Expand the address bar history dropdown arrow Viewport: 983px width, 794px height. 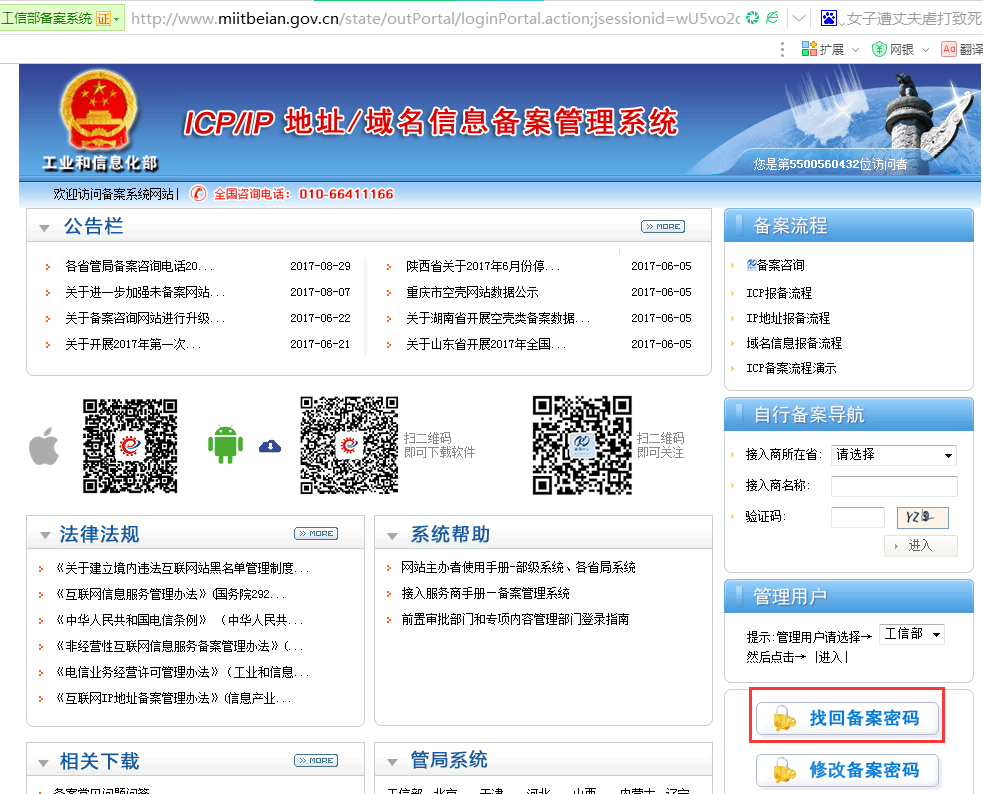799,18
